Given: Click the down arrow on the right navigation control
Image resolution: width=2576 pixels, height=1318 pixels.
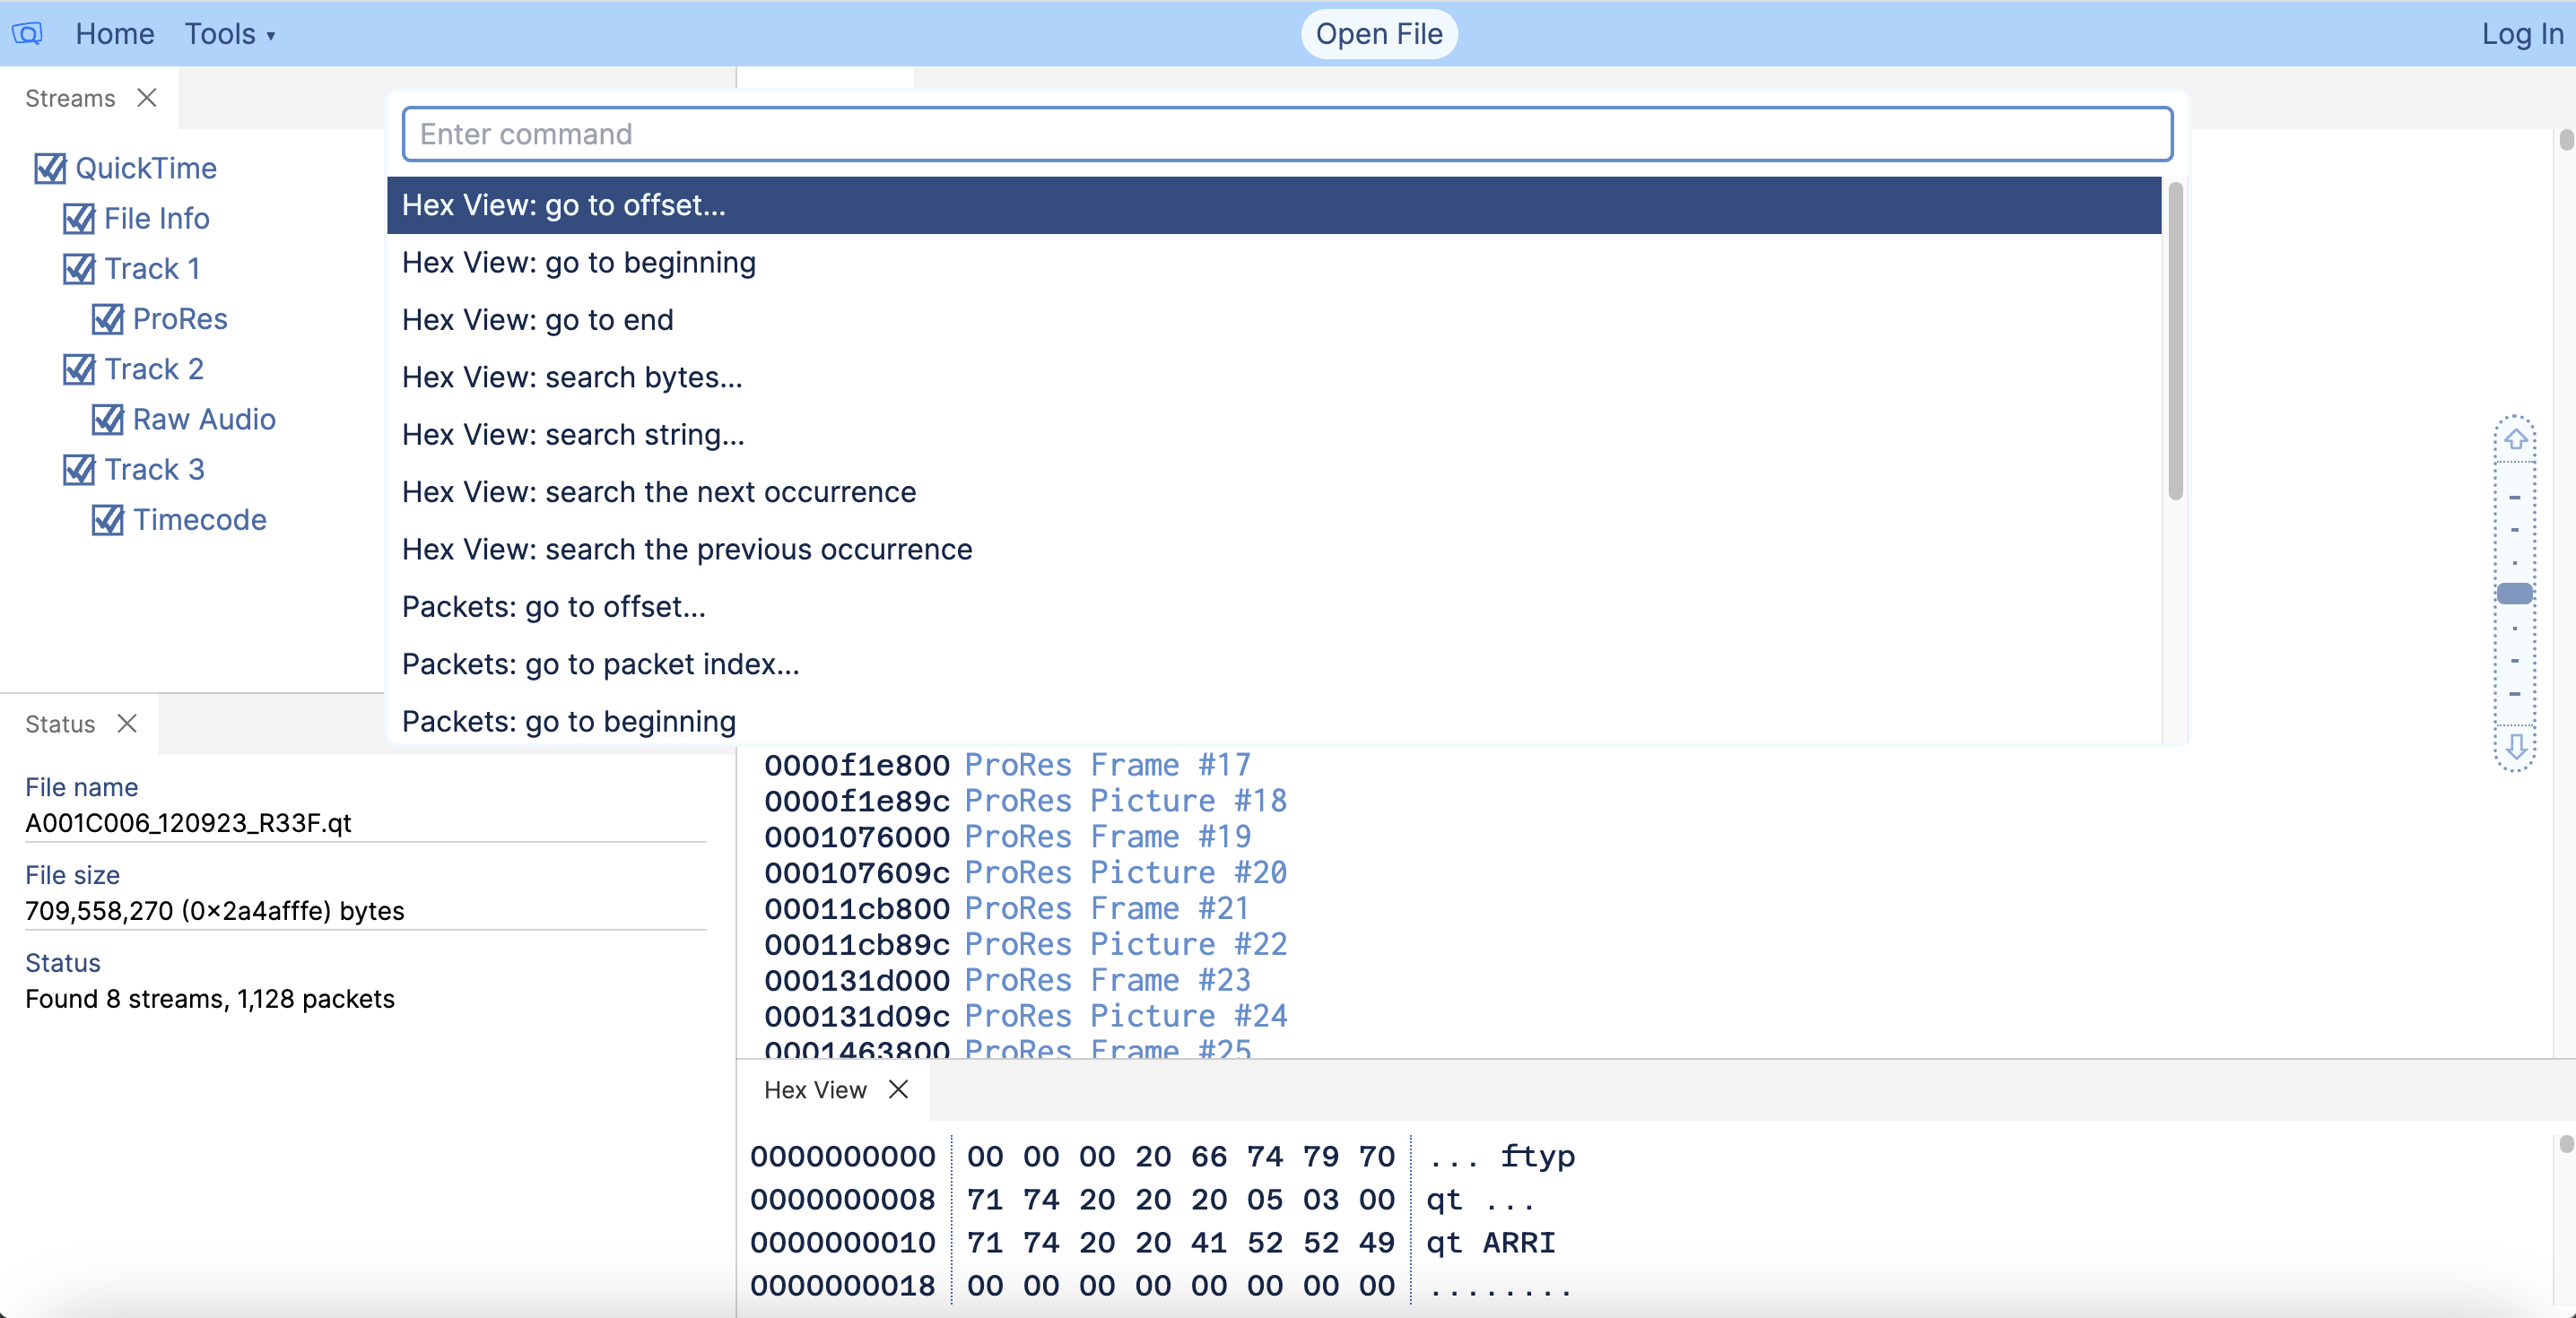Looking at the screenshot, I should point(2515,745).
